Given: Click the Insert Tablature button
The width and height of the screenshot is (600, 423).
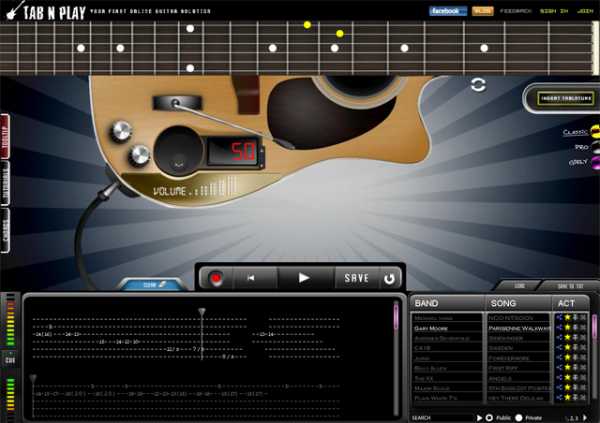Looking at the screenshot, I should 566,98.
